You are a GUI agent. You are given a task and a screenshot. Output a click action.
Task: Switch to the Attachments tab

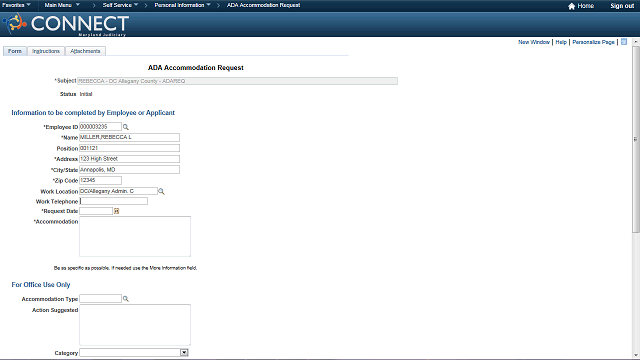(x=85, y=51)
